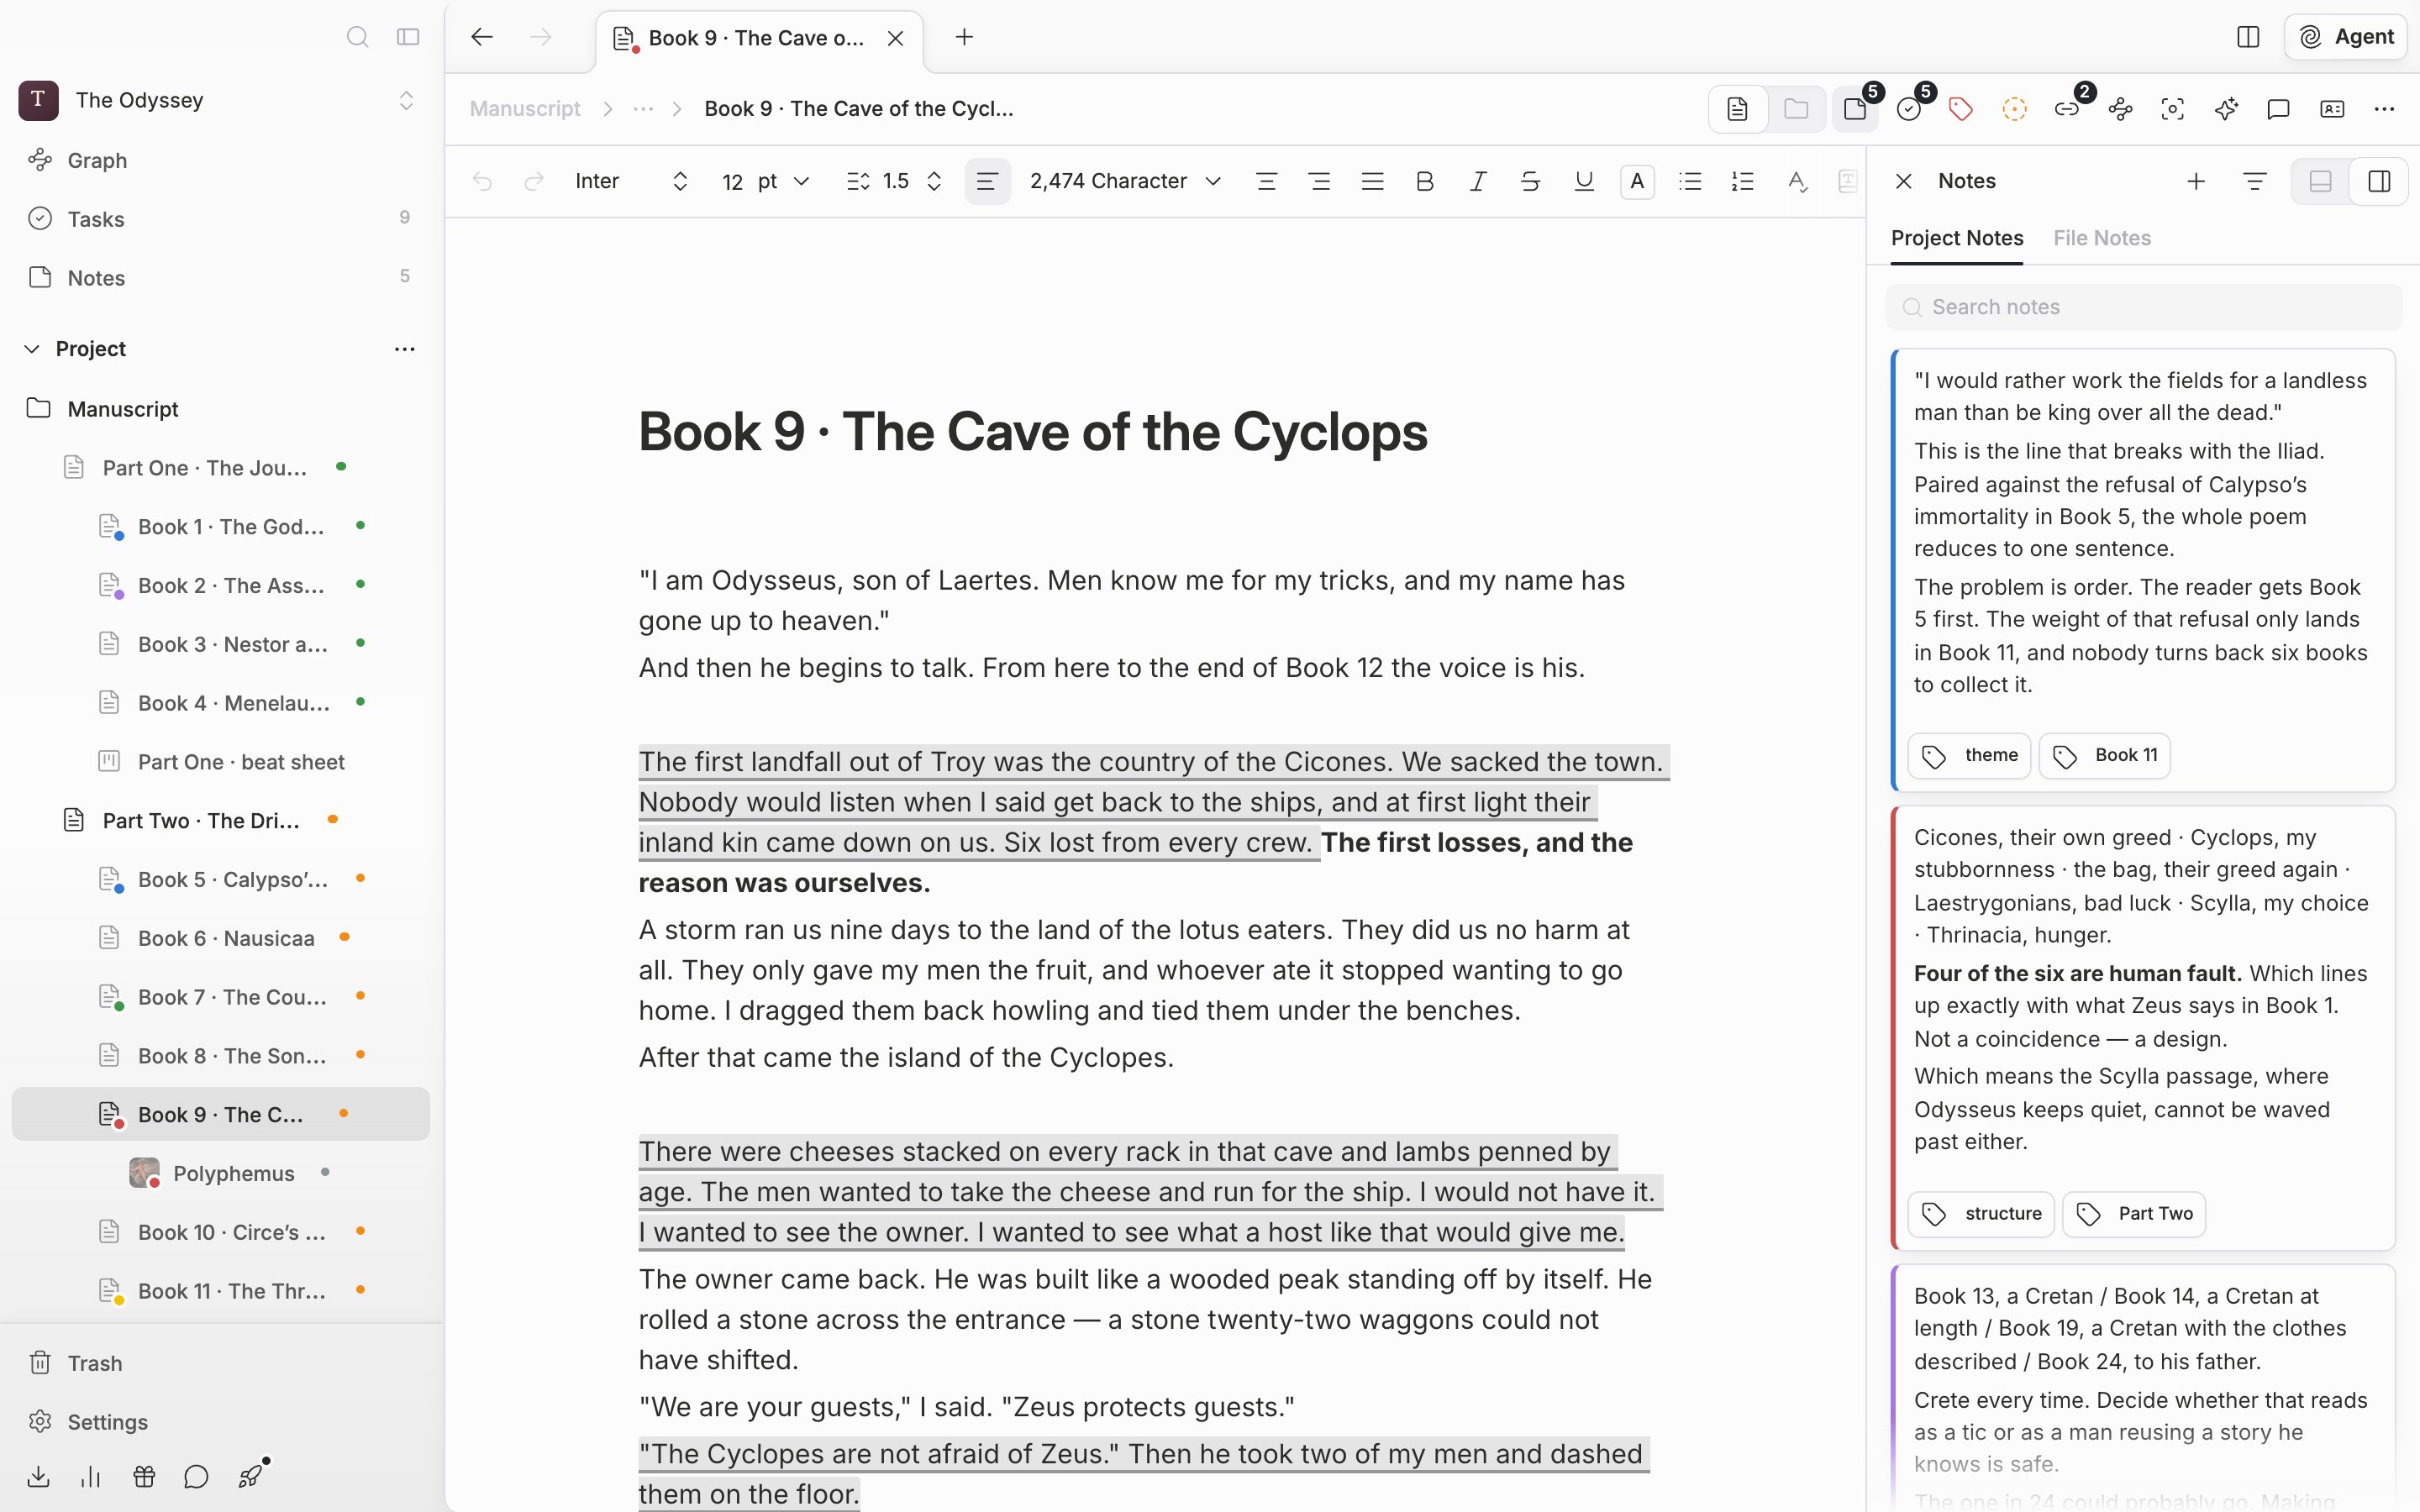Open The Odyssey project switcher
Viewport: 2420px width, 1512px height.
click(x=216, y=100)
